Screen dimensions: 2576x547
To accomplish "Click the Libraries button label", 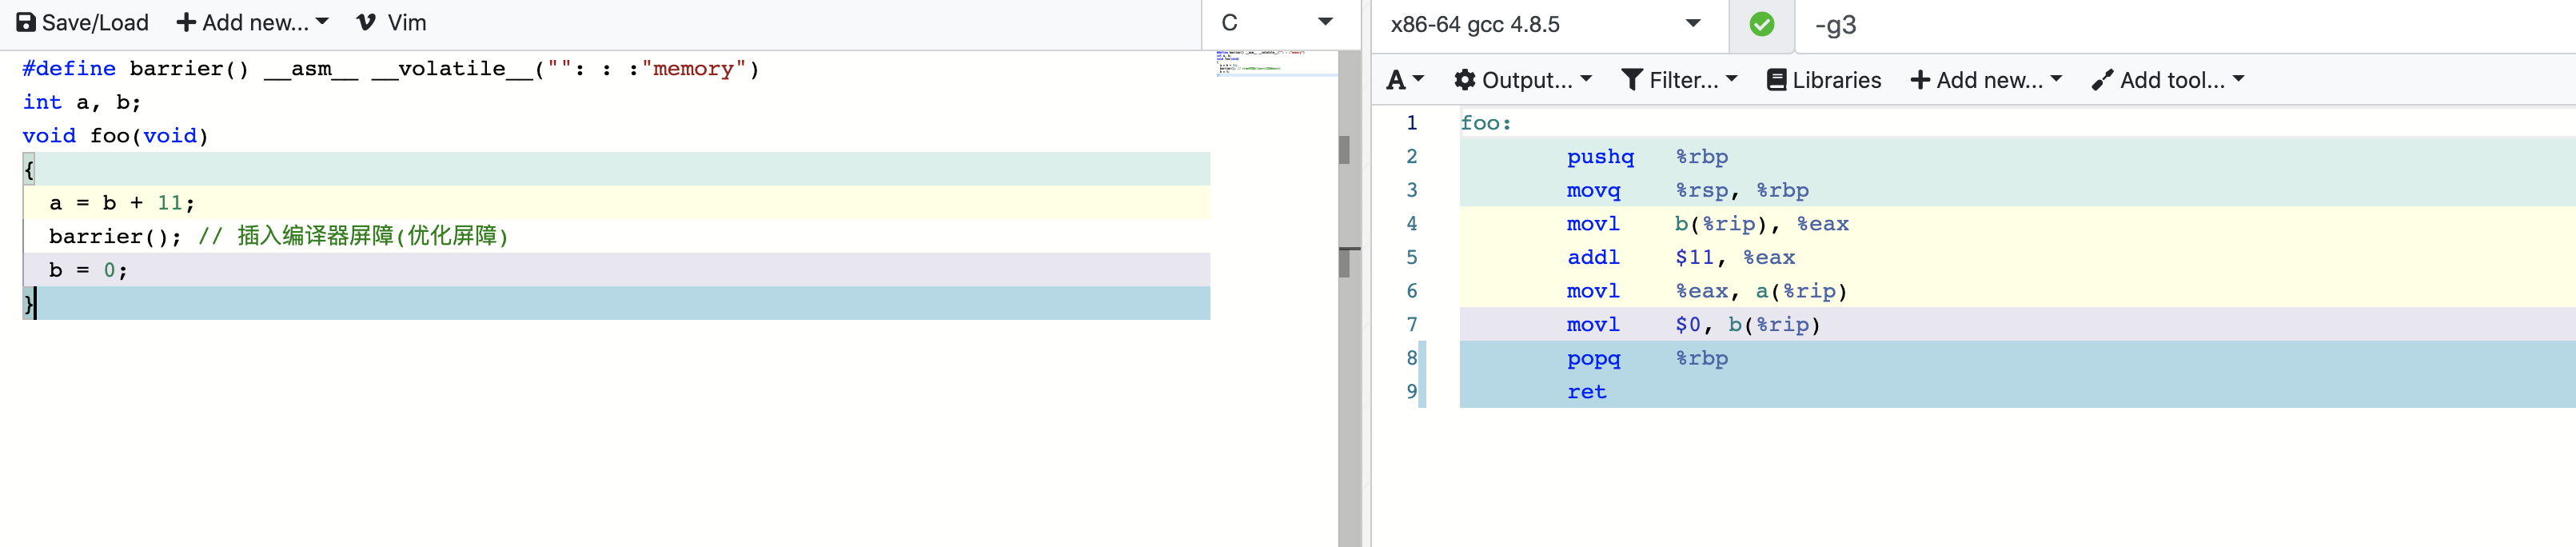I will pyautogui.click(x=1836, y=80).
